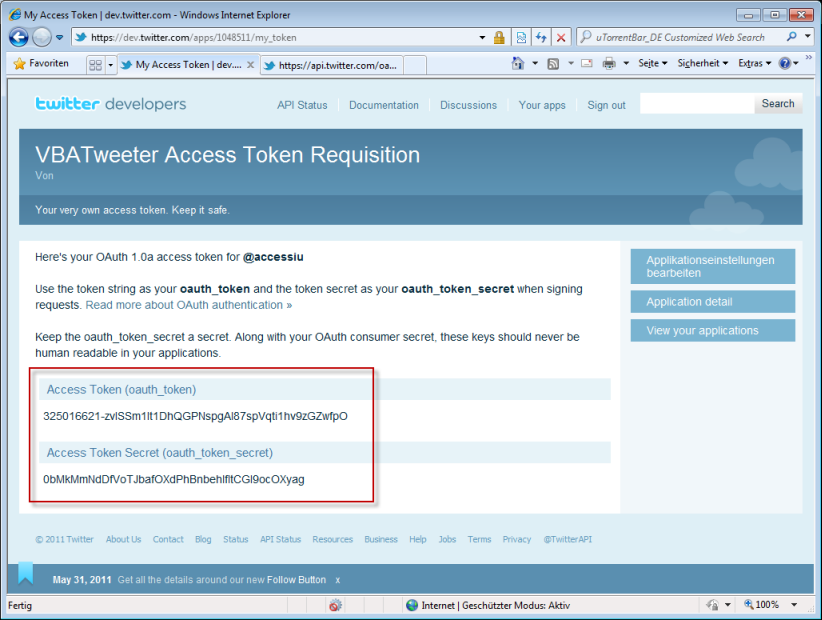Click the Print icon in command bar
Image resolution: width=822 pixels, height=620 pixels.
pyautogui.click(x=609, y=64)
